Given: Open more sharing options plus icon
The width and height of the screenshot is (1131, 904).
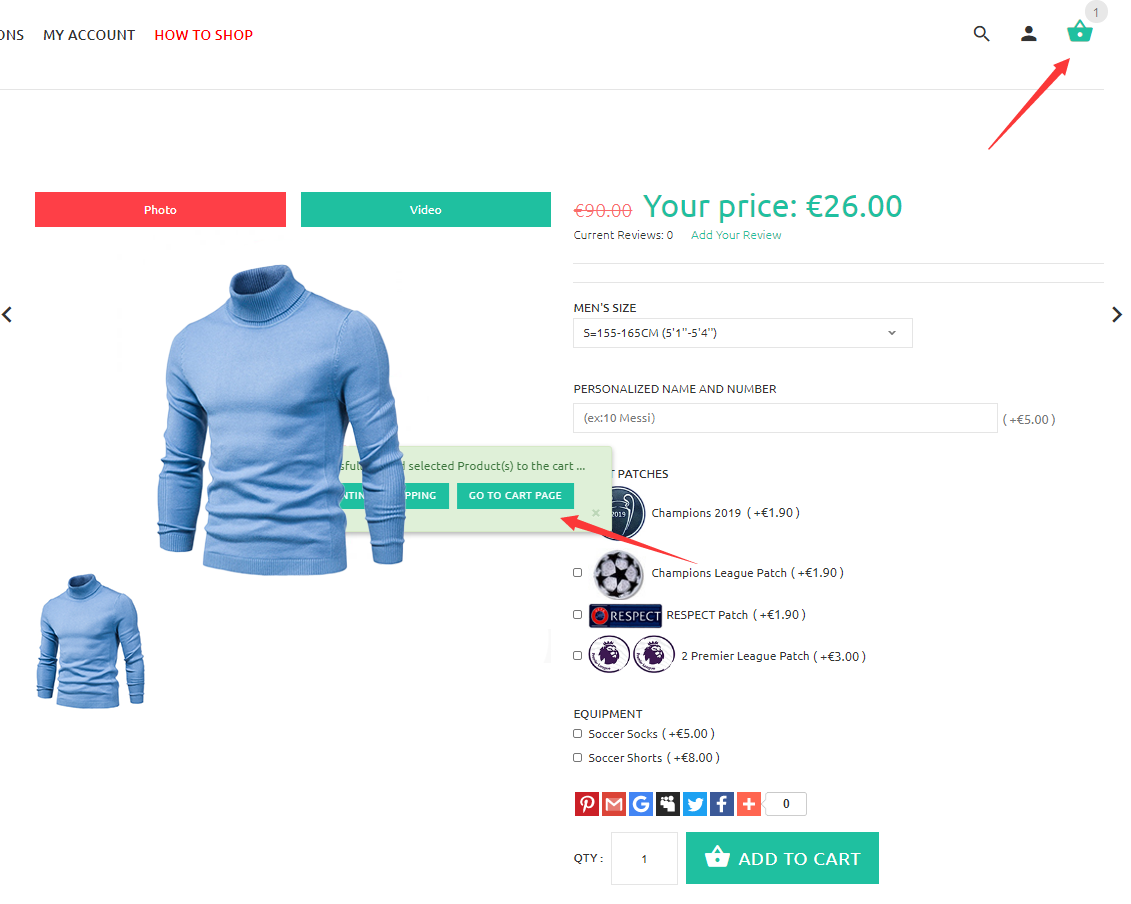Looking at the screenshot, I should [749, 804].
